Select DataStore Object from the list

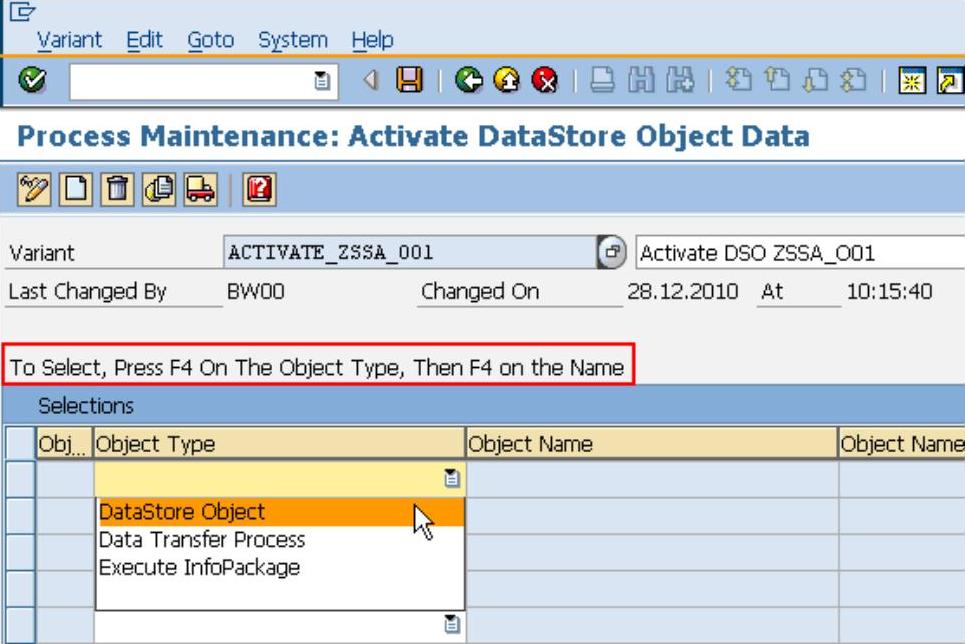(182, 512)
